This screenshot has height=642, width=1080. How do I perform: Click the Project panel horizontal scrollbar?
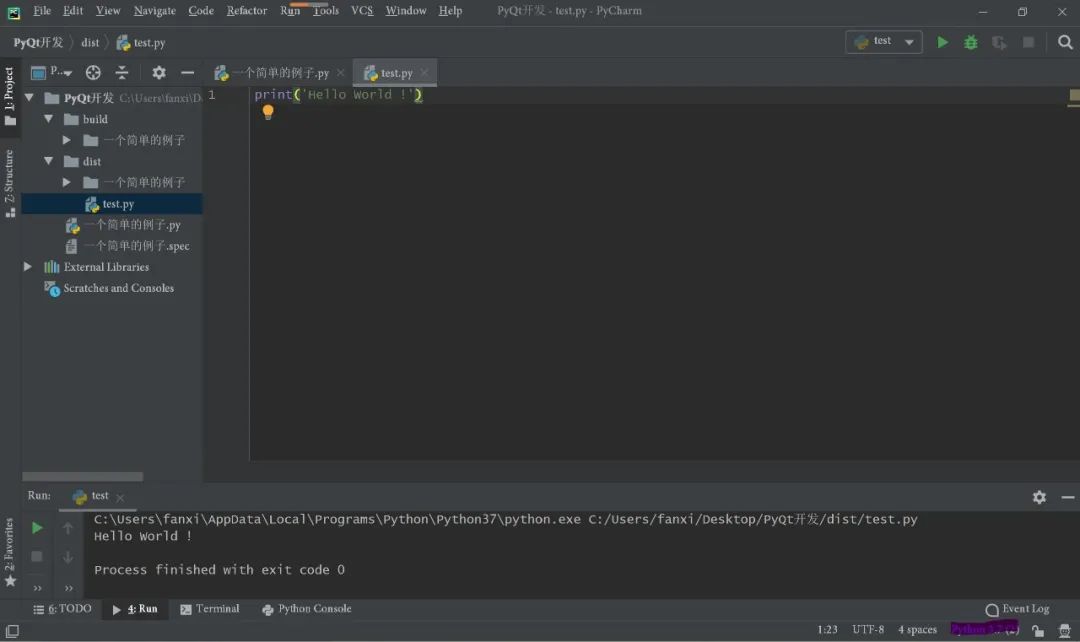click(83, 477)
